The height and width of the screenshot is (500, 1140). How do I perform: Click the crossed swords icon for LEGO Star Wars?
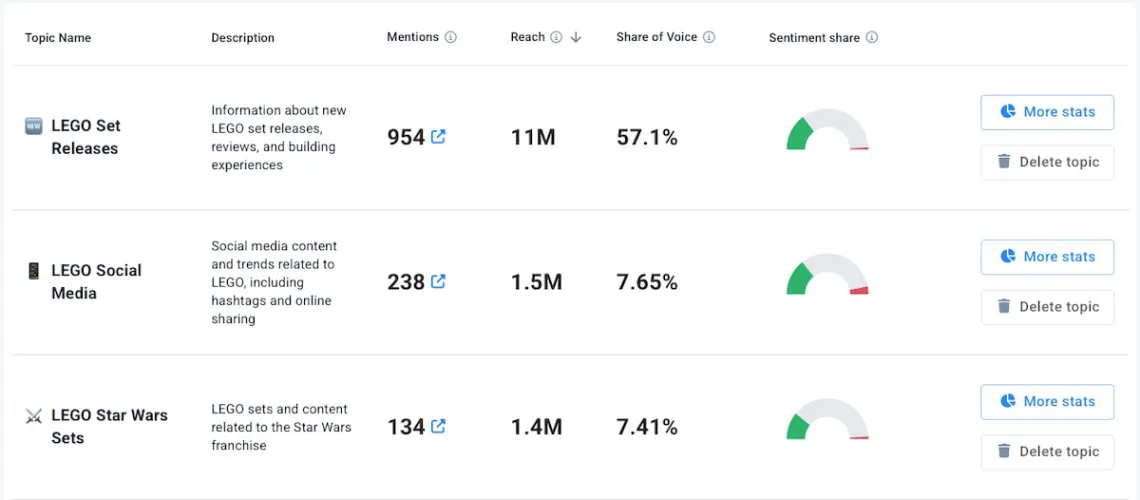pos(33,416)
